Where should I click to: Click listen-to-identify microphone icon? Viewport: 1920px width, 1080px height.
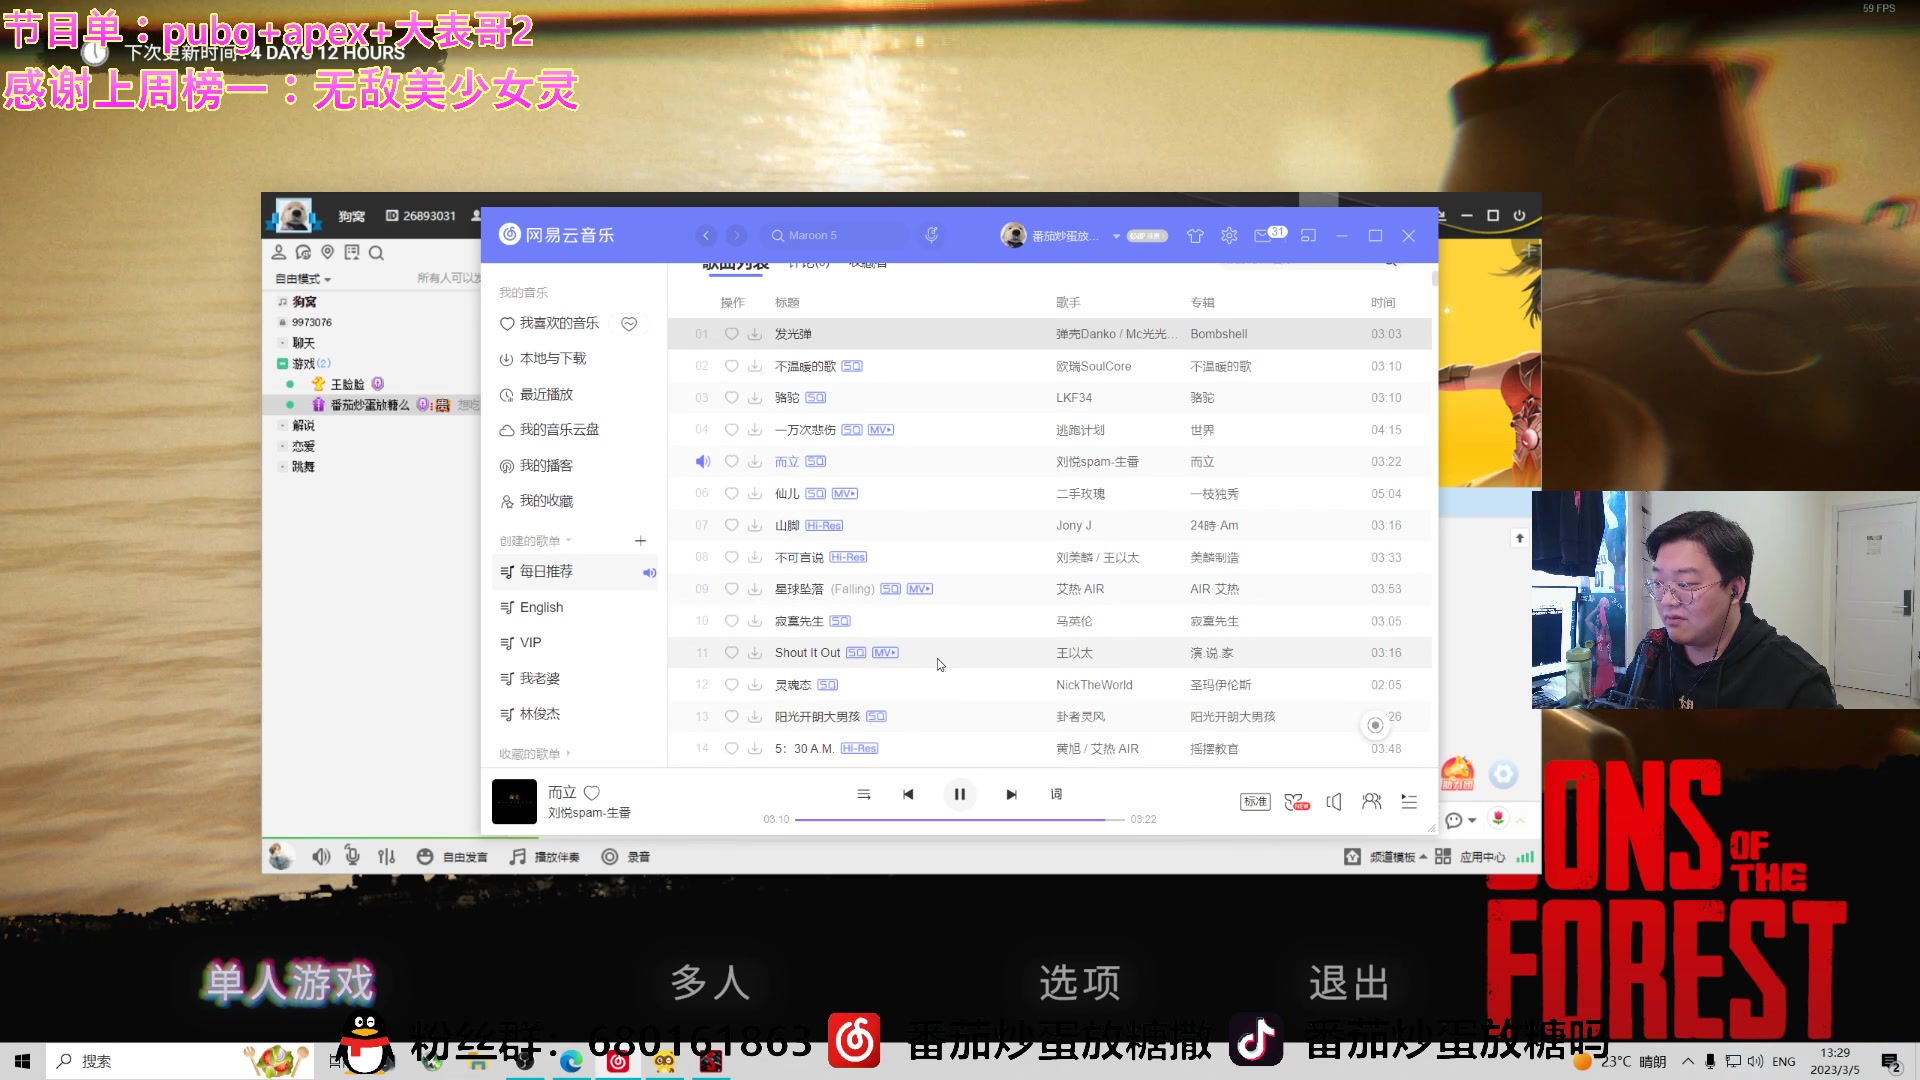931,235
